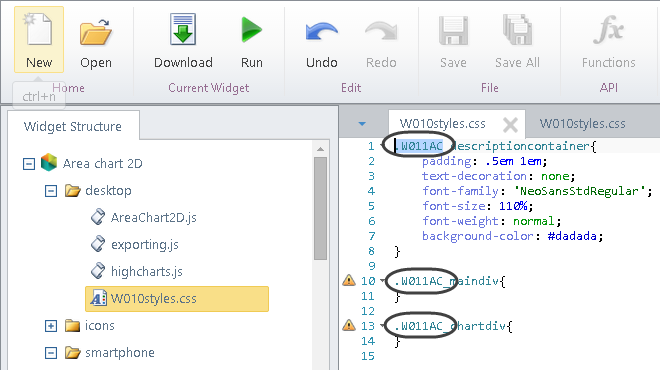Click line number 9 in gutter
Screen dimensions: 660x370
[x=371, y=266]
